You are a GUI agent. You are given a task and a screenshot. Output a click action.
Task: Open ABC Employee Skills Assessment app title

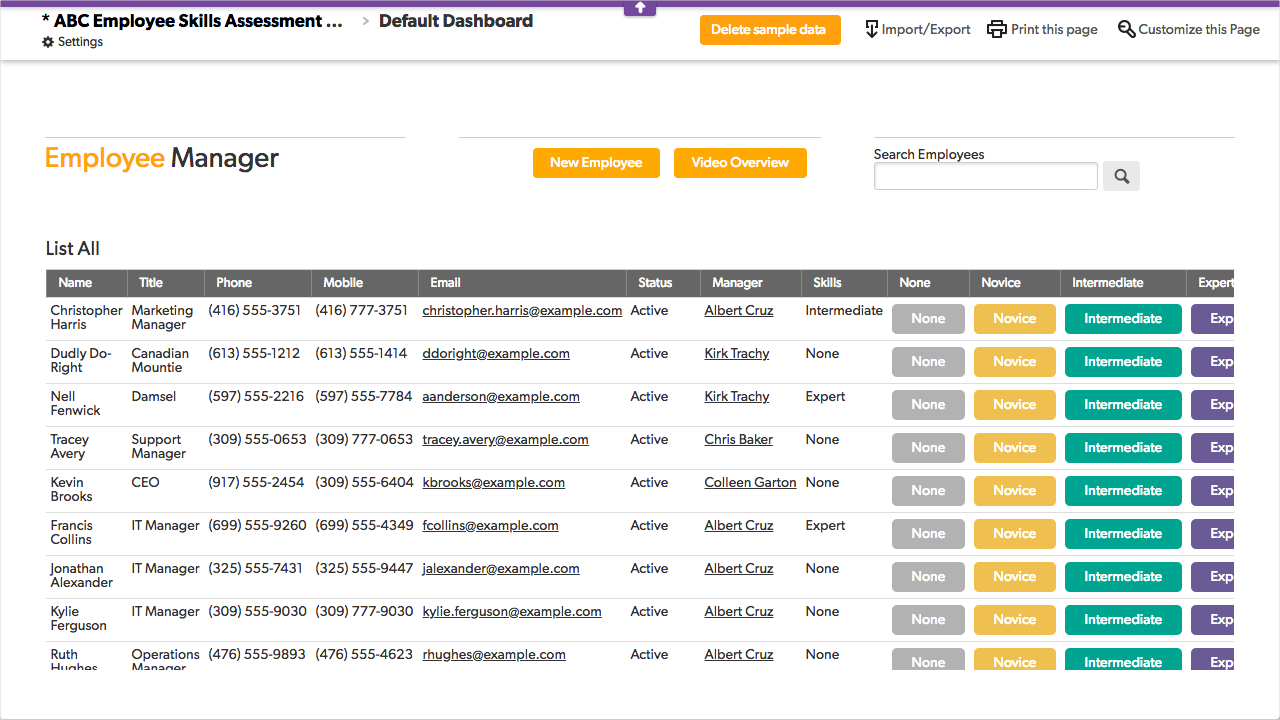coord(192,21)
